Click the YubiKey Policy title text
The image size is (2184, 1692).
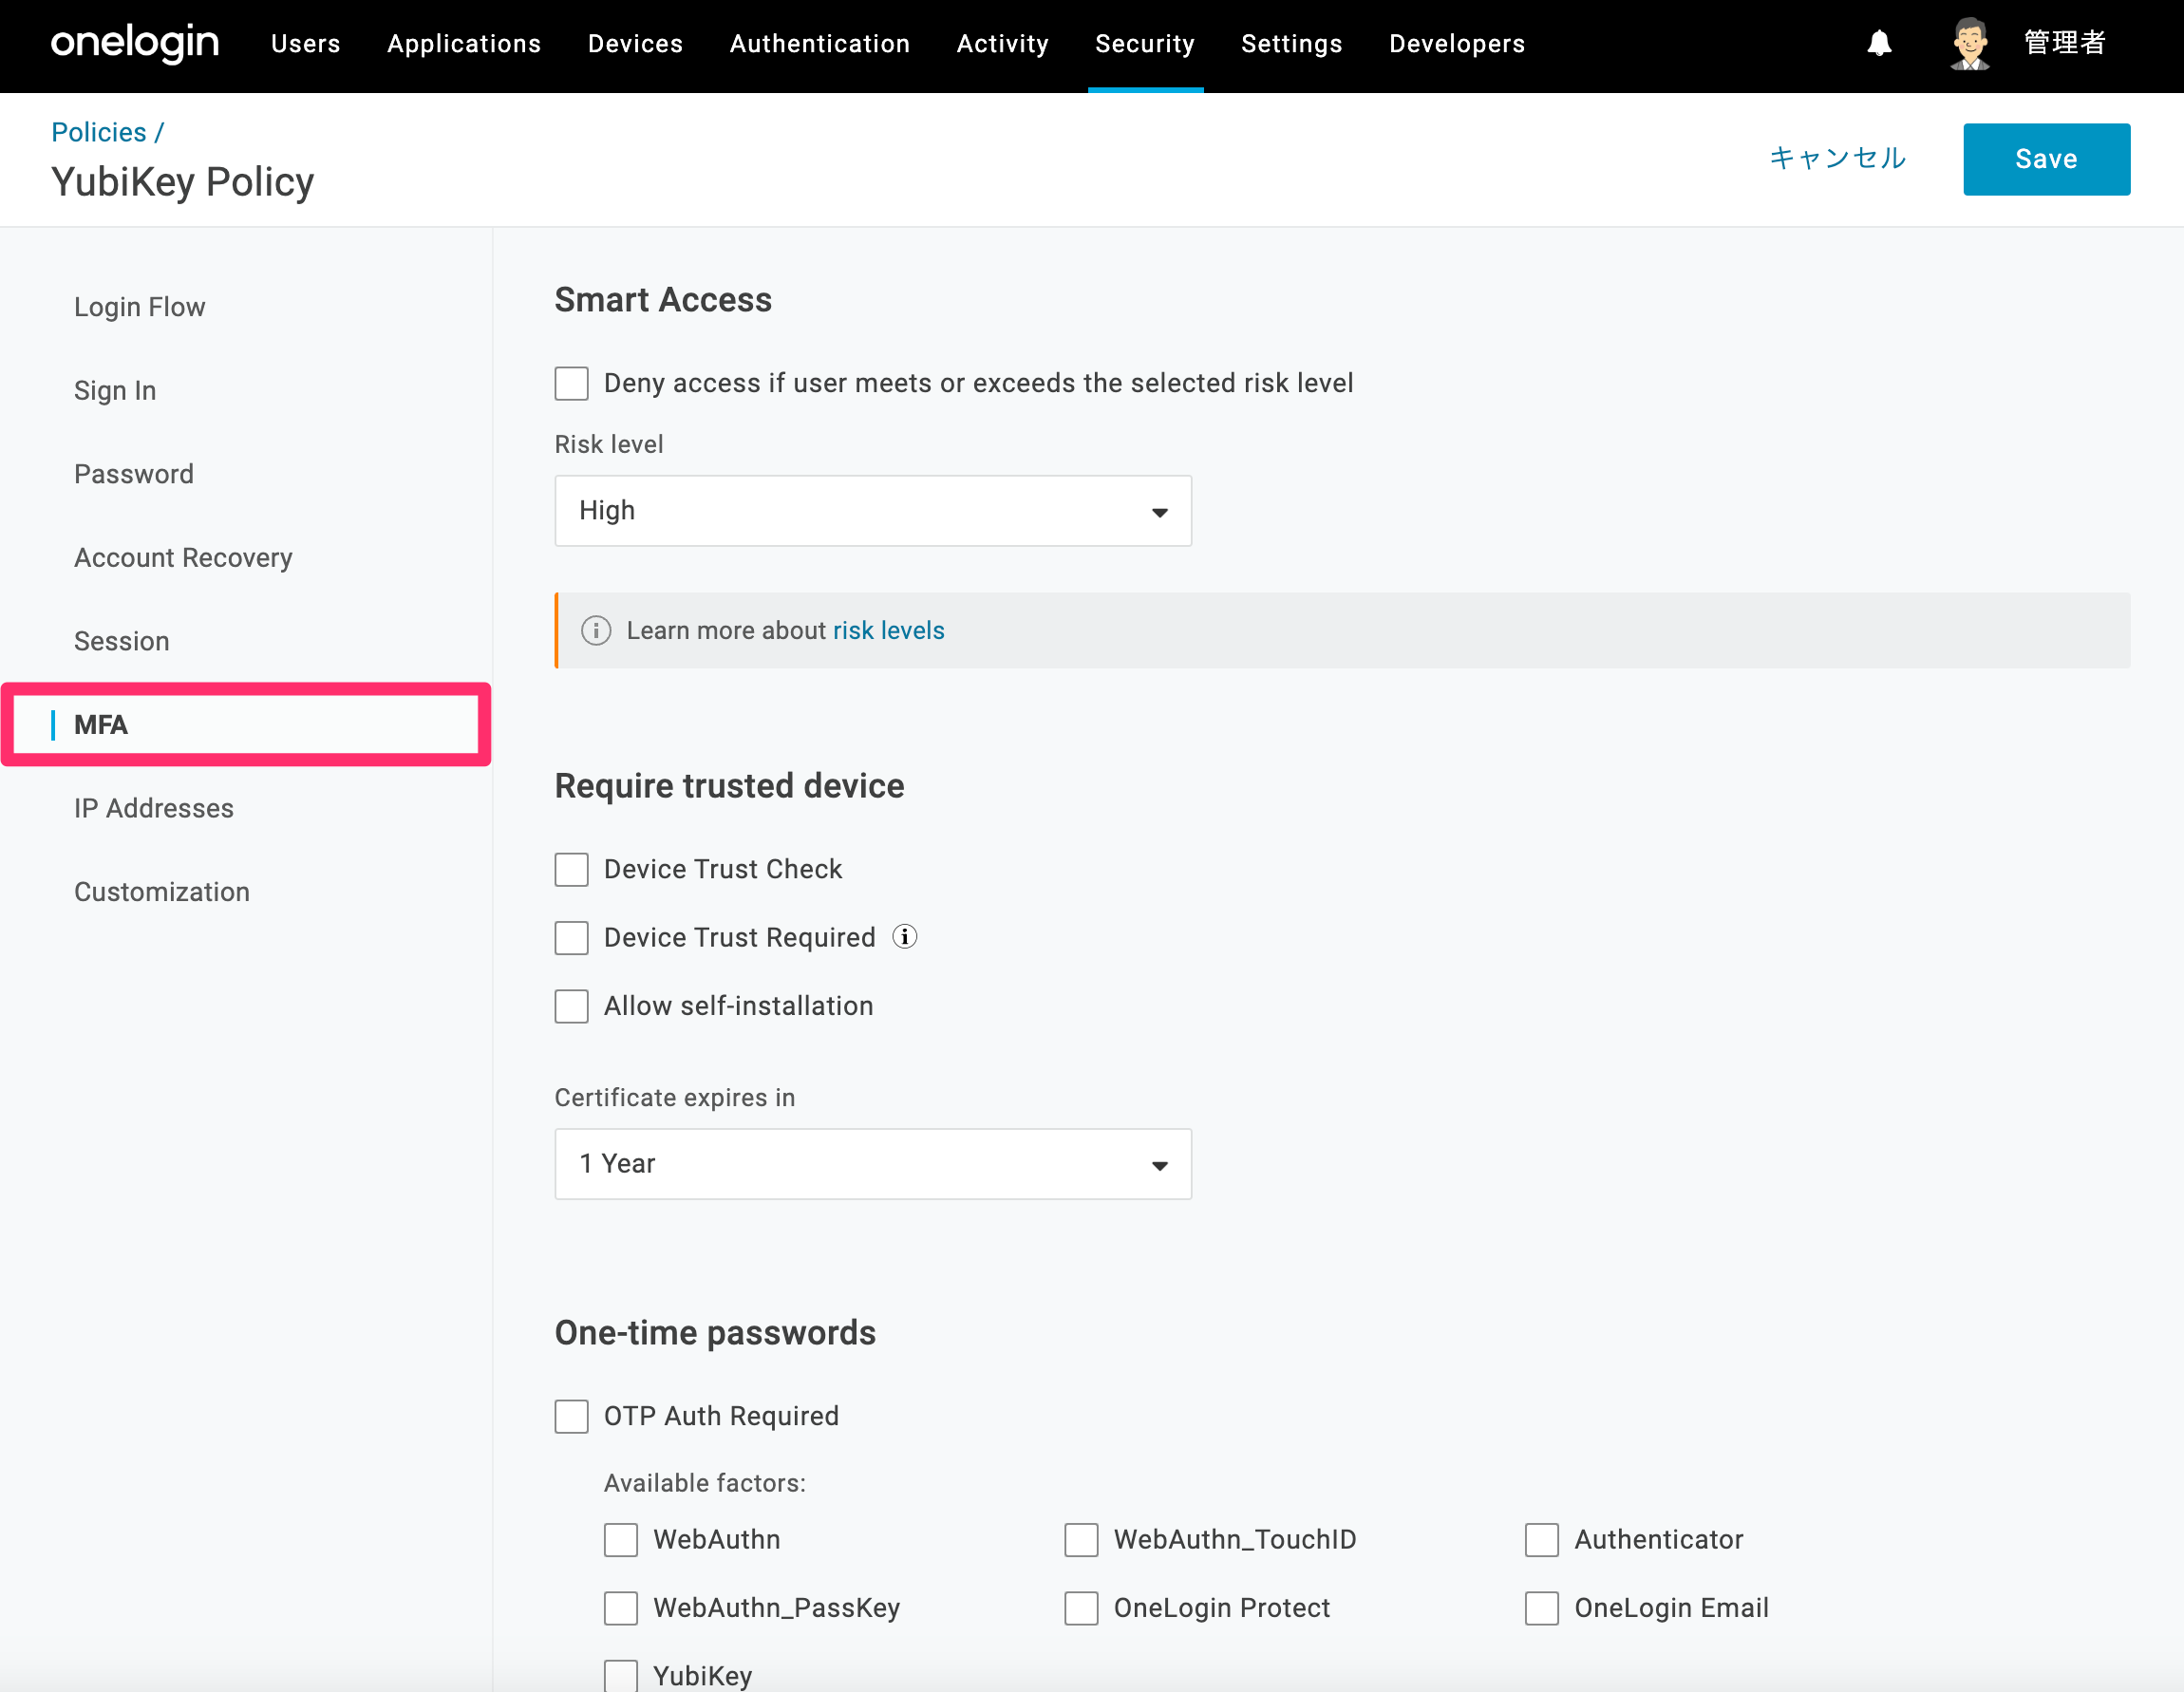183,182
